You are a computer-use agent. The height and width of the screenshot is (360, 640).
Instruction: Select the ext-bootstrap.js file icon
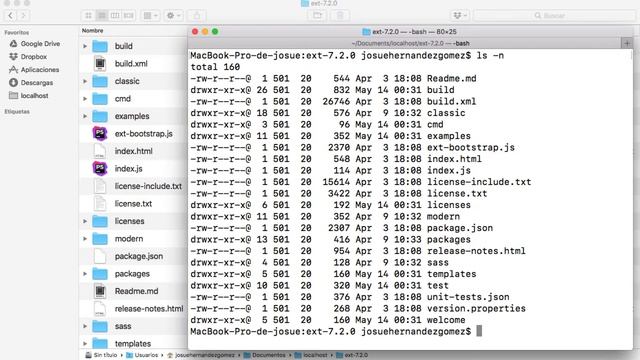[x=100, y=133]
